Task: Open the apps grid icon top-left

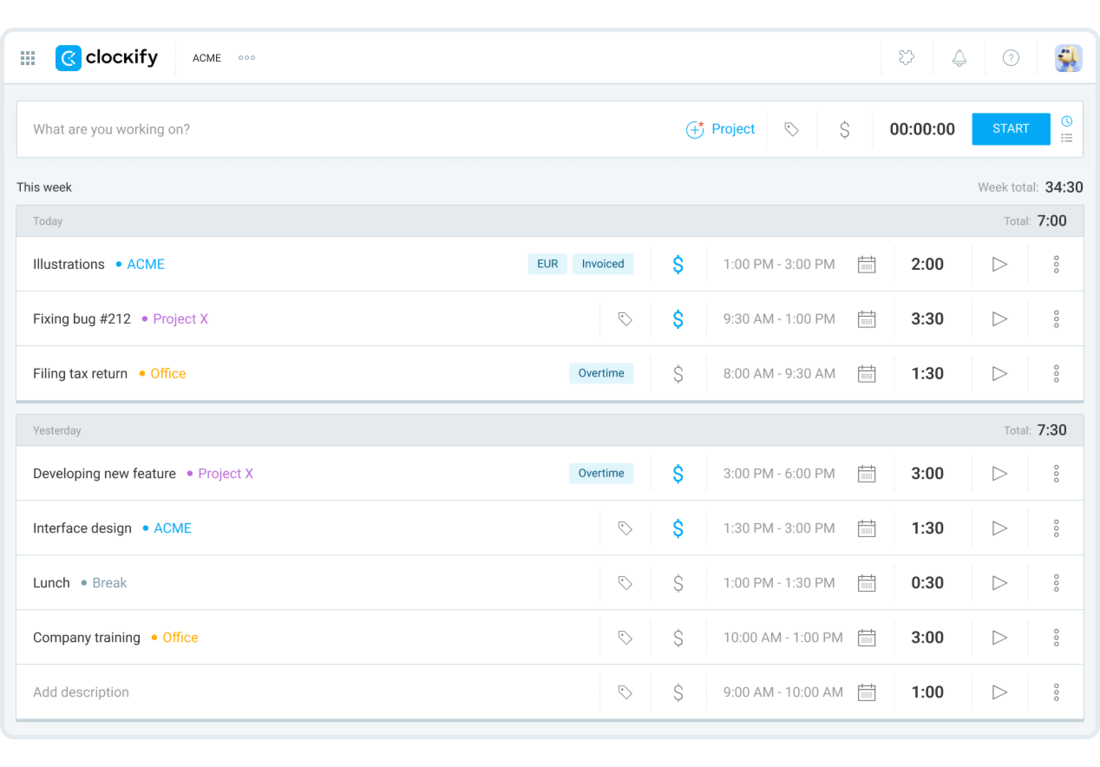Action: click(27, 57)
